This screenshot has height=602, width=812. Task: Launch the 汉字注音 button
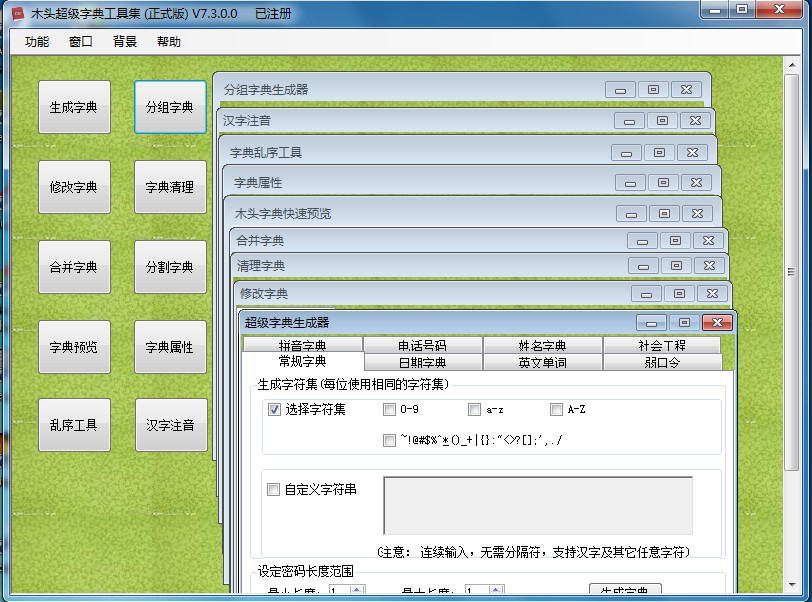click(x=171, y=425)
